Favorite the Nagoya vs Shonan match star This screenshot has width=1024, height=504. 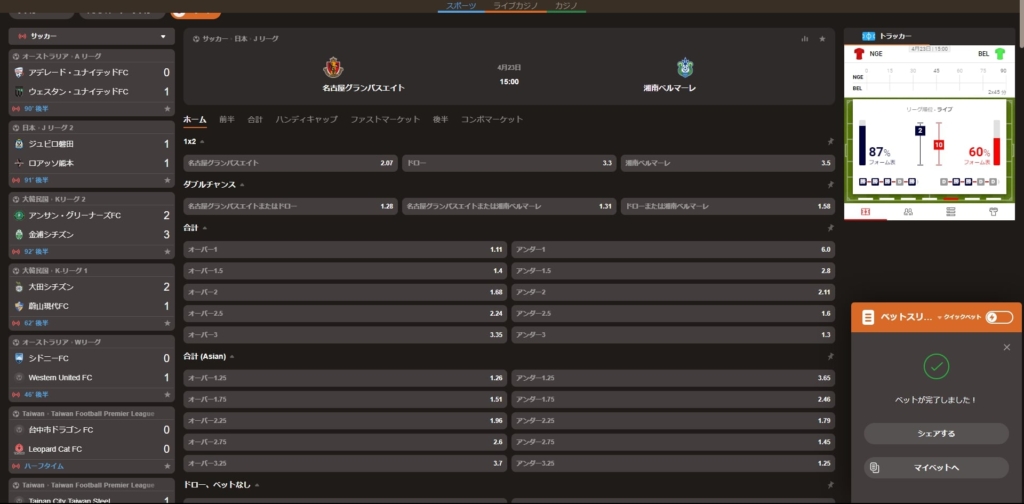click(x=822, y=39)
